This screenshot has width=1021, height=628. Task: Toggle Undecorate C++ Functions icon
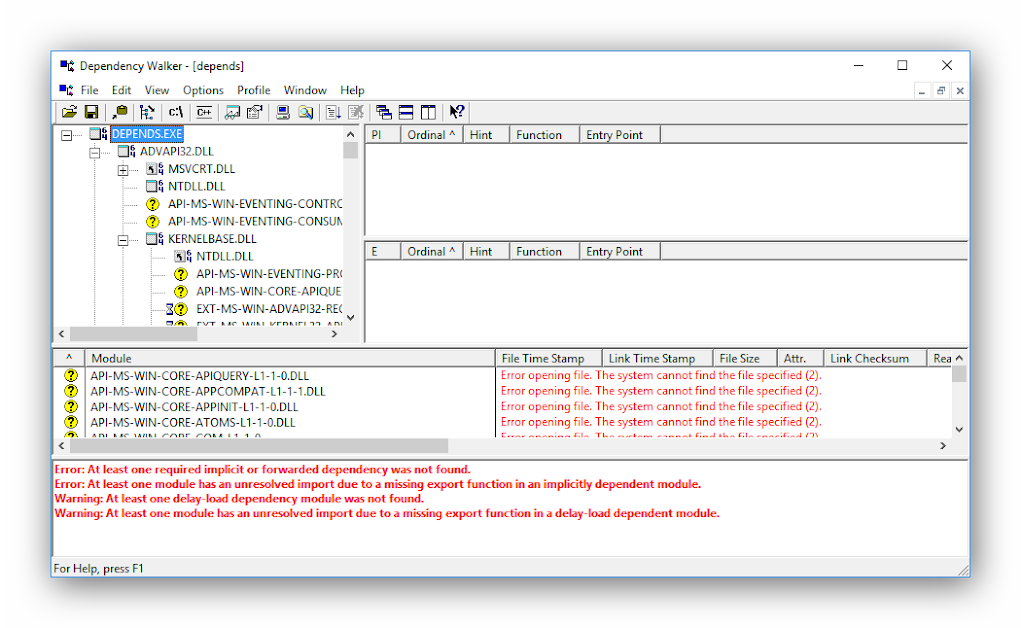pos(204,112)
